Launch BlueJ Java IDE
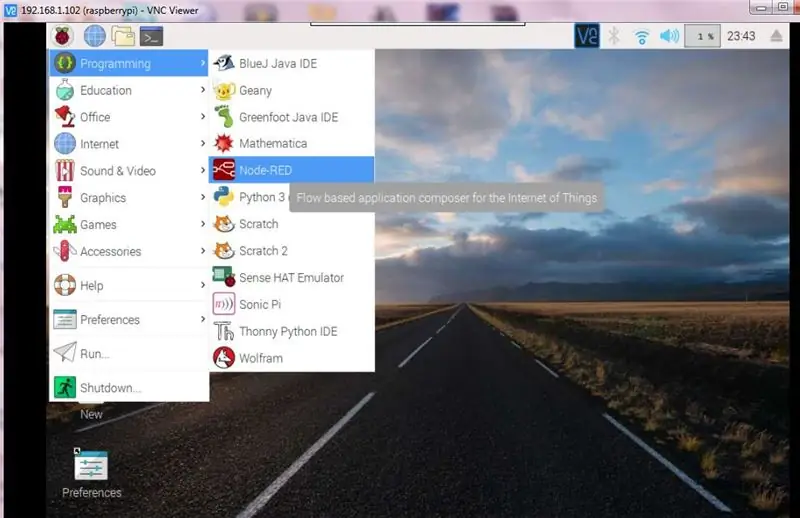The width and height of the screenshot is (800, 518). click(291, 63)
